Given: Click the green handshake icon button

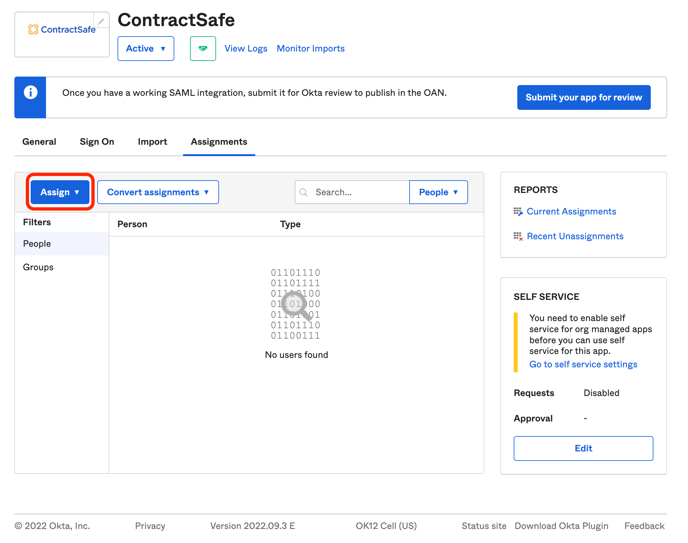Looking at the screenshot, I should pyautogui.click(x=203, y=48).
